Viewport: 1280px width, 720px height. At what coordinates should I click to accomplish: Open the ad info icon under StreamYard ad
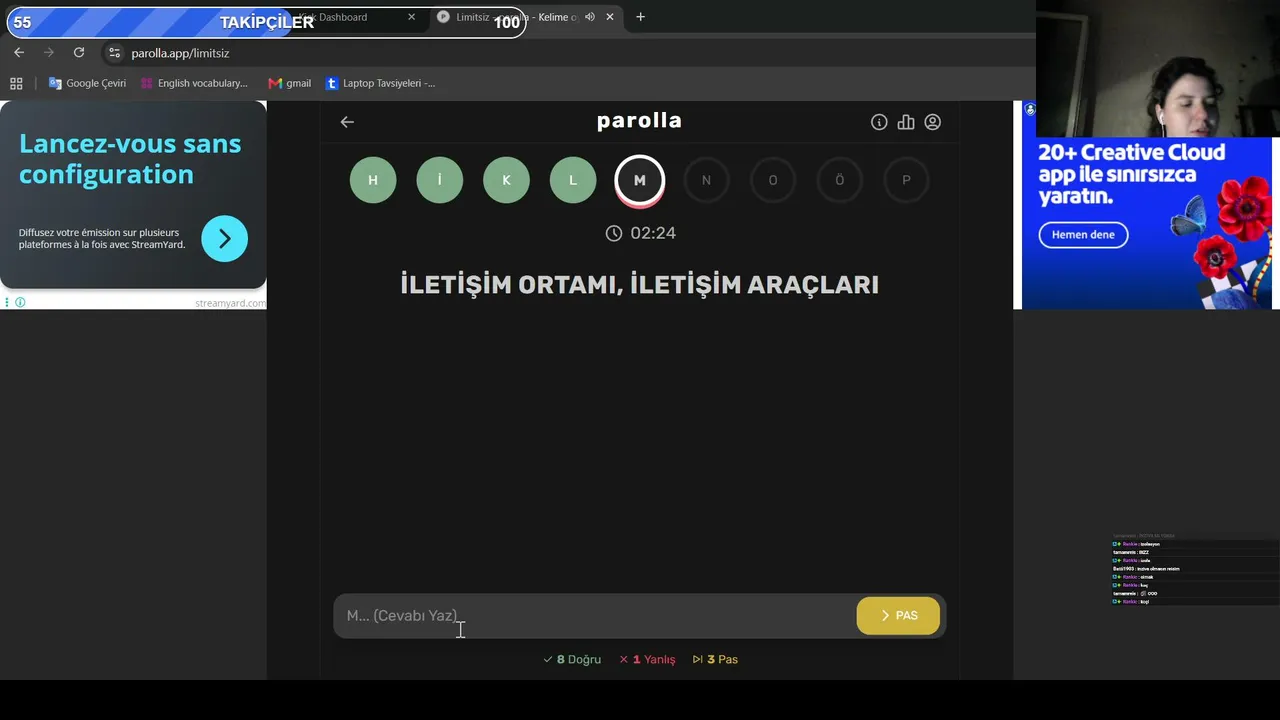20,302
